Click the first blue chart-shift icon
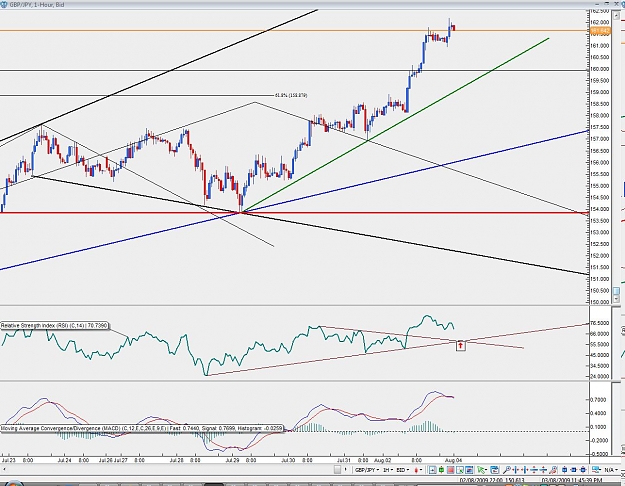Viewport: 625px width, 486px height. click(564, 470)
